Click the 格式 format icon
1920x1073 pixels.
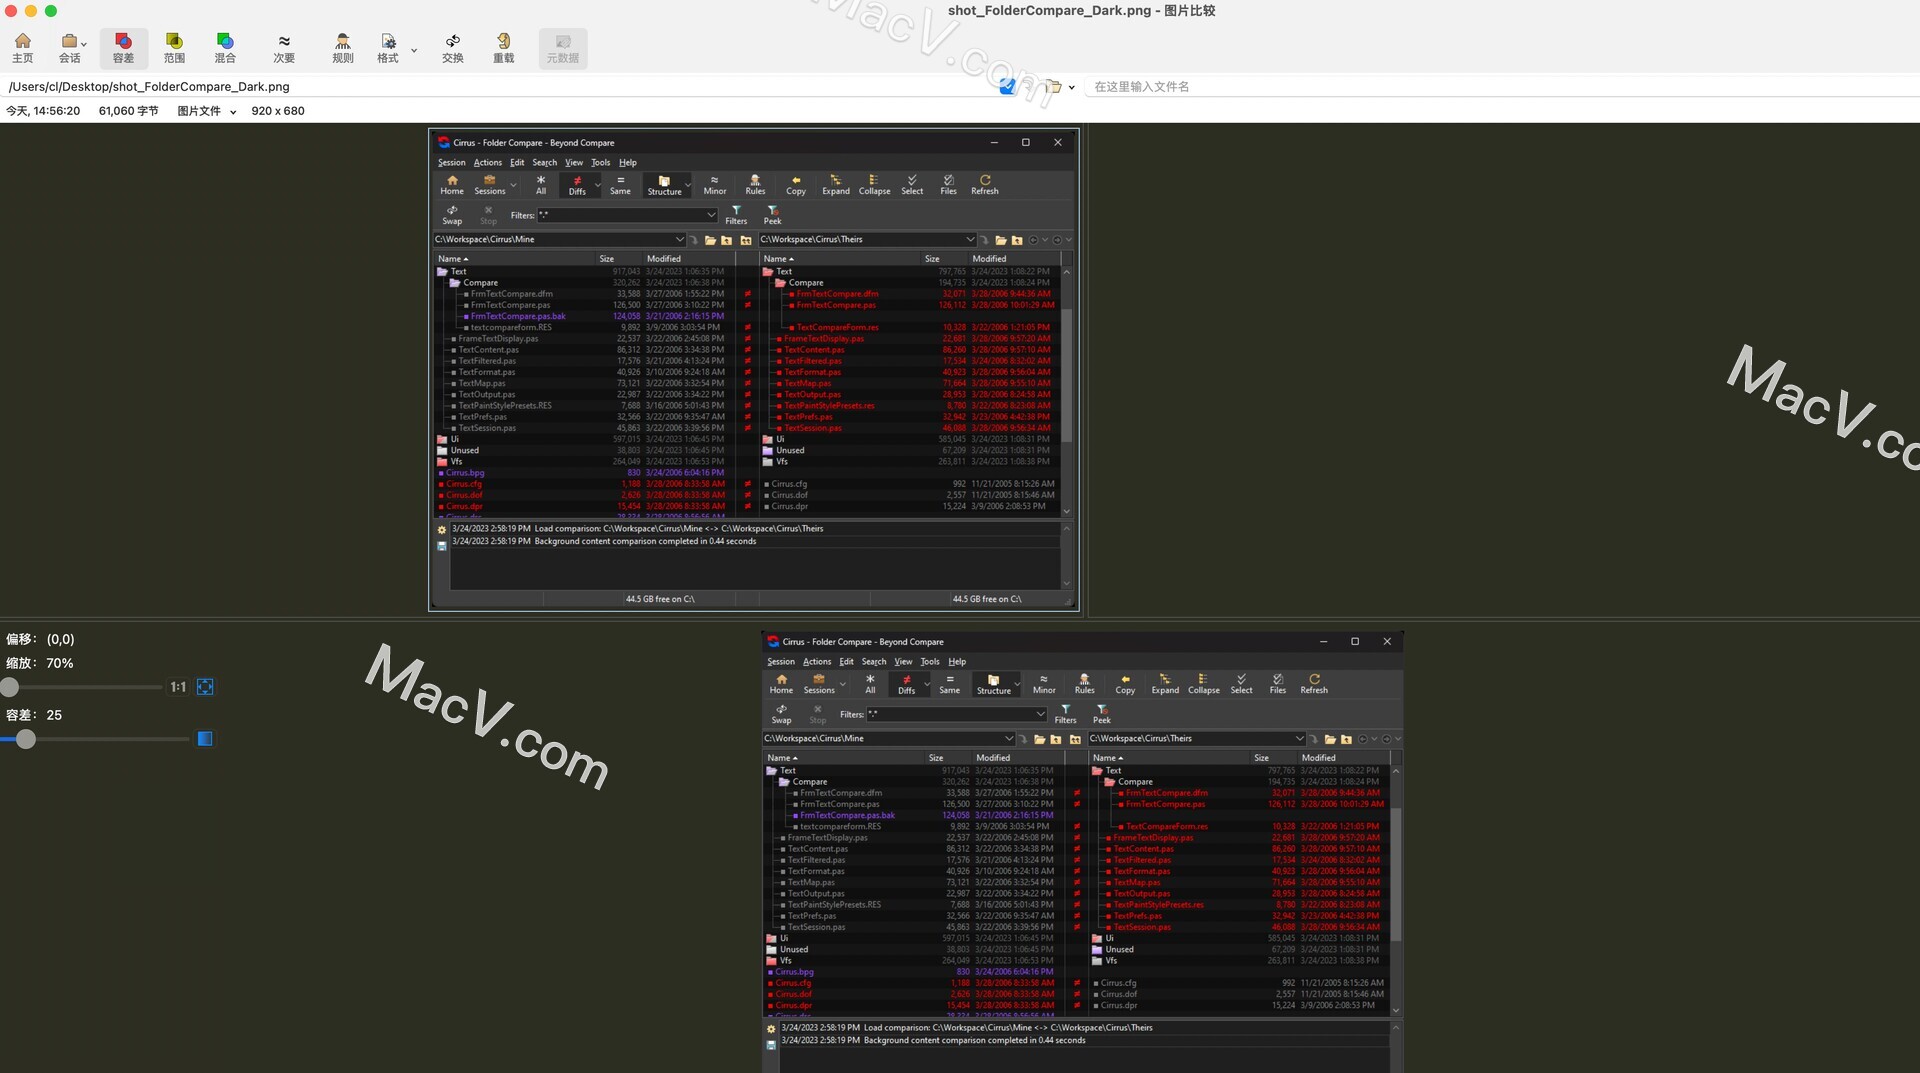pyautogui.click(x=388, y=47)
